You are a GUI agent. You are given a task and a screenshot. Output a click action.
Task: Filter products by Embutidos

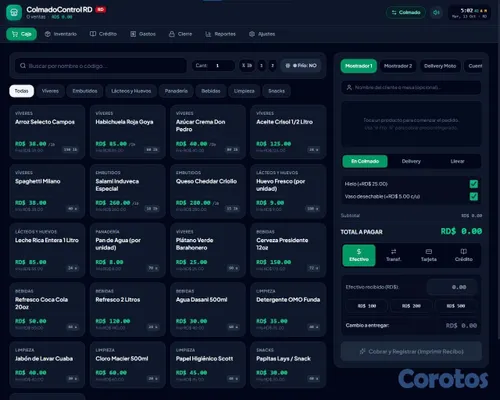click(85, 91)
